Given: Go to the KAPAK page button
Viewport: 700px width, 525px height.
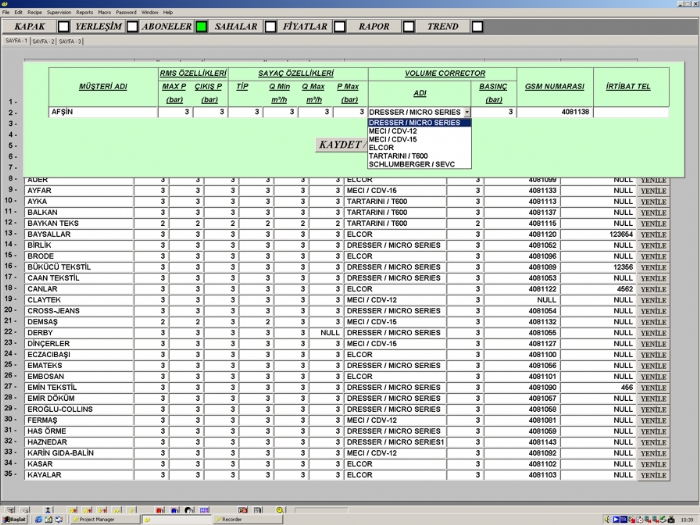Looking at the screenshot, I should pos(29,27).
